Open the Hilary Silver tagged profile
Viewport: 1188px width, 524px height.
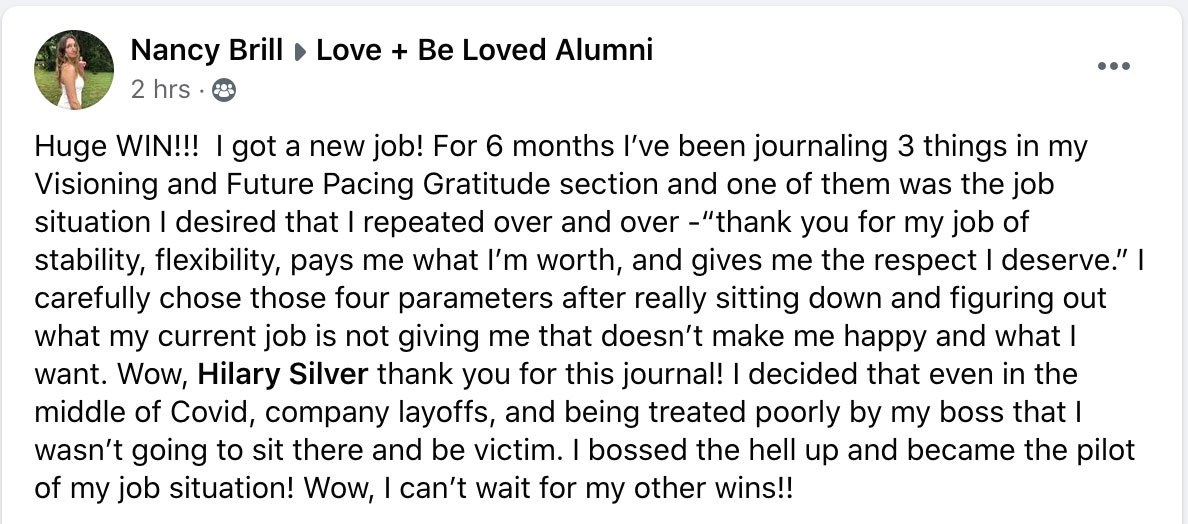pos(283,375)
